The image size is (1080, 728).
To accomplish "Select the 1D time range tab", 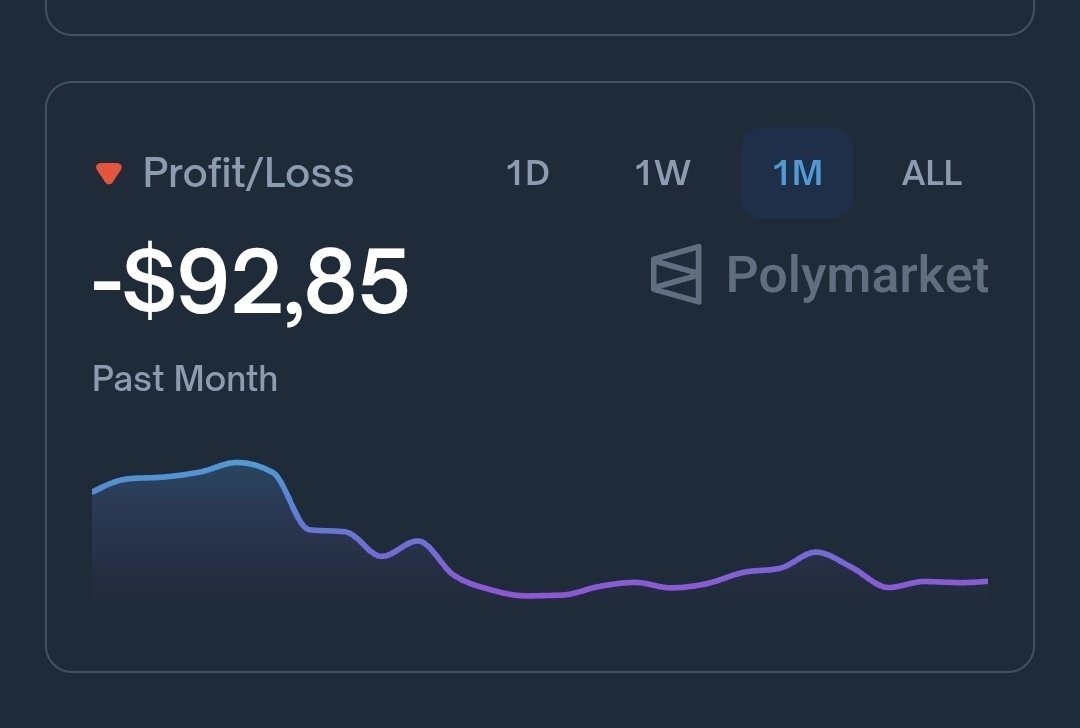I will pos(527,173).
